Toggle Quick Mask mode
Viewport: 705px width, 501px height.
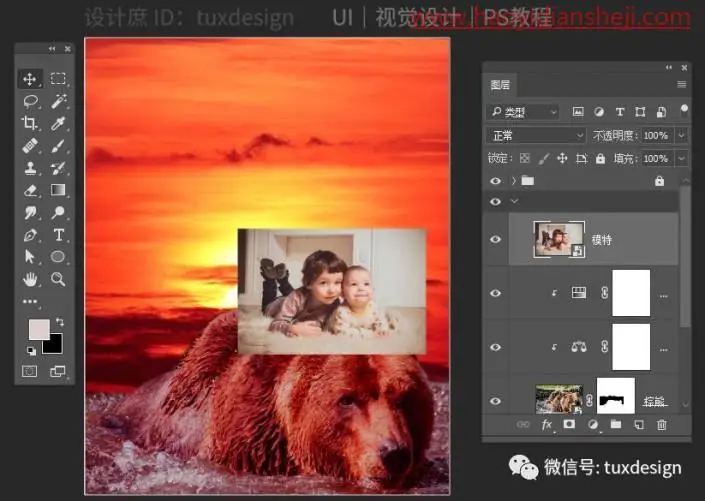[x=30, y=371]
